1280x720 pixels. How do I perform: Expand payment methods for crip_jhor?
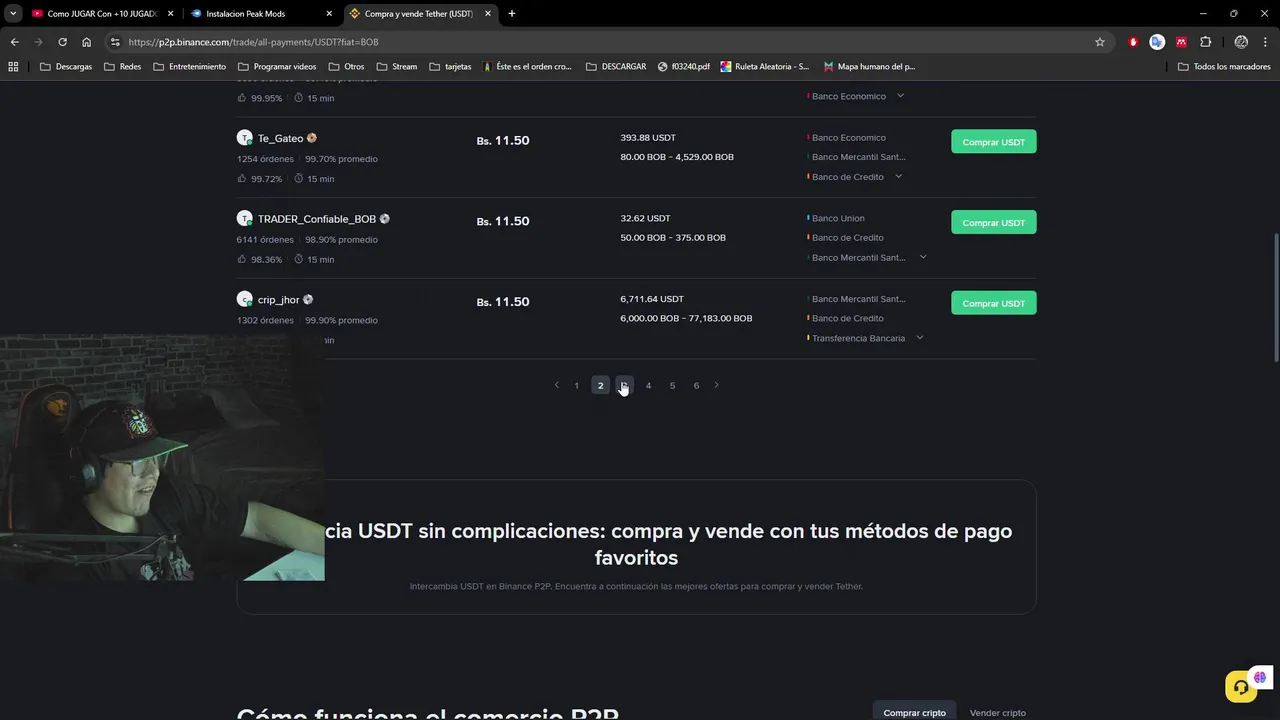920,338
